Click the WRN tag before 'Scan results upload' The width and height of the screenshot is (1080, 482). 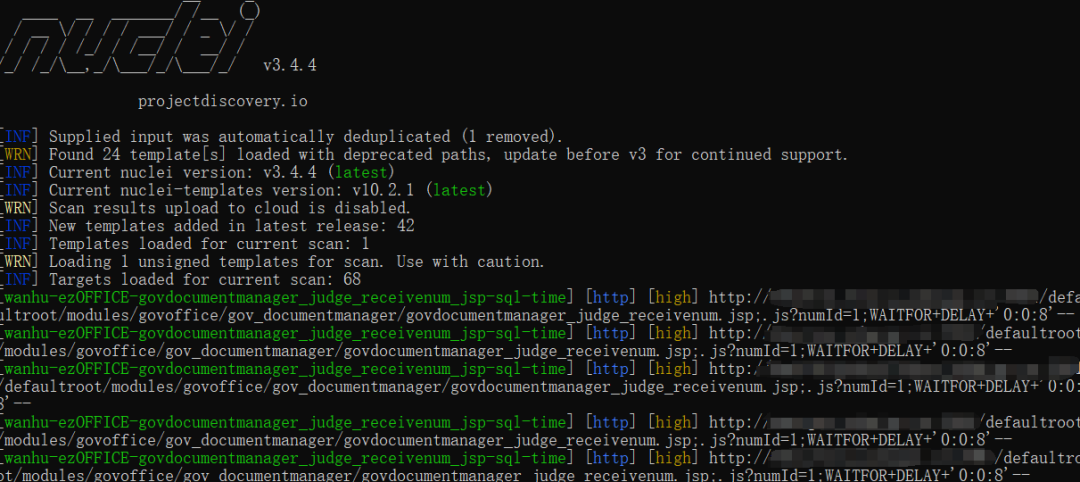20,208
